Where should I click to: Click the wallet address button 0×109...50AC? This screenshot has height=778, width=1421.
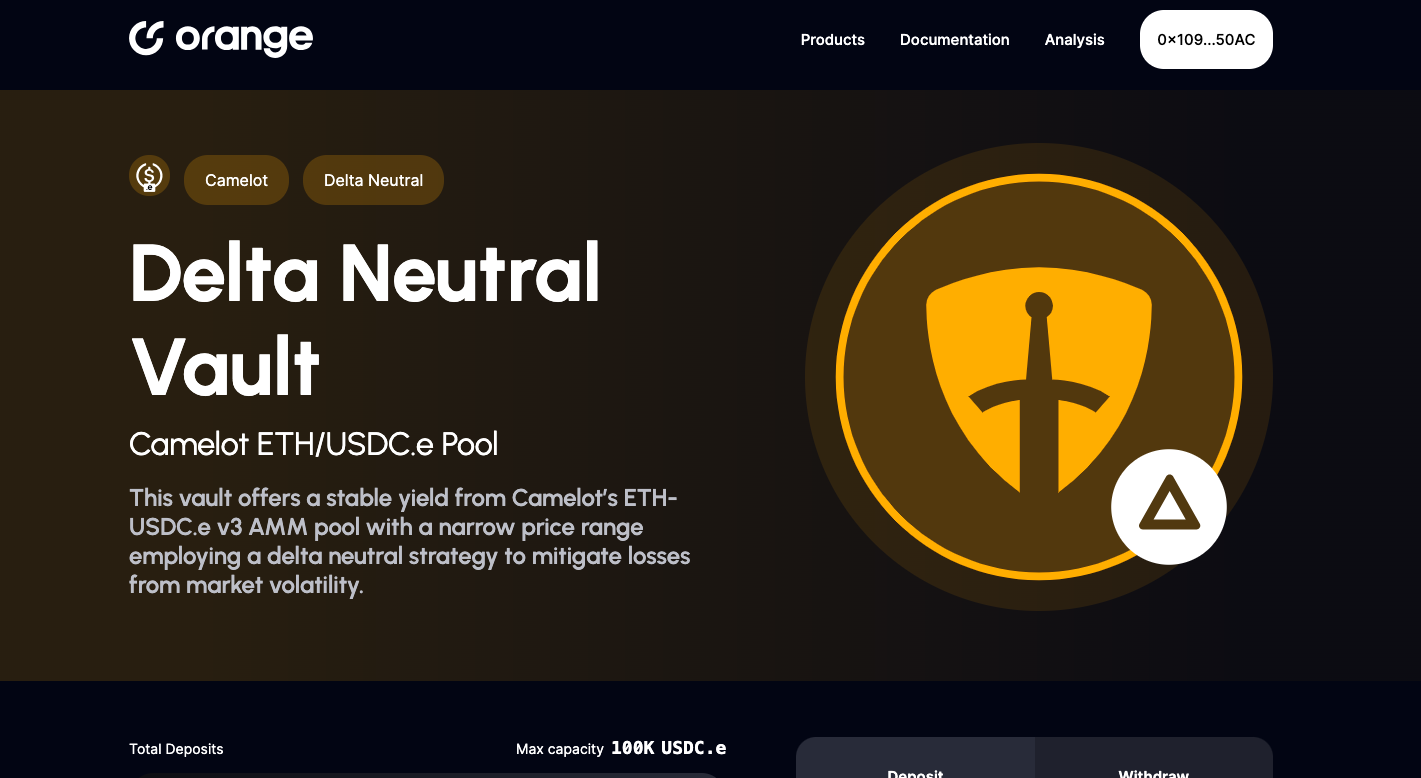[x=1206, y=40]
